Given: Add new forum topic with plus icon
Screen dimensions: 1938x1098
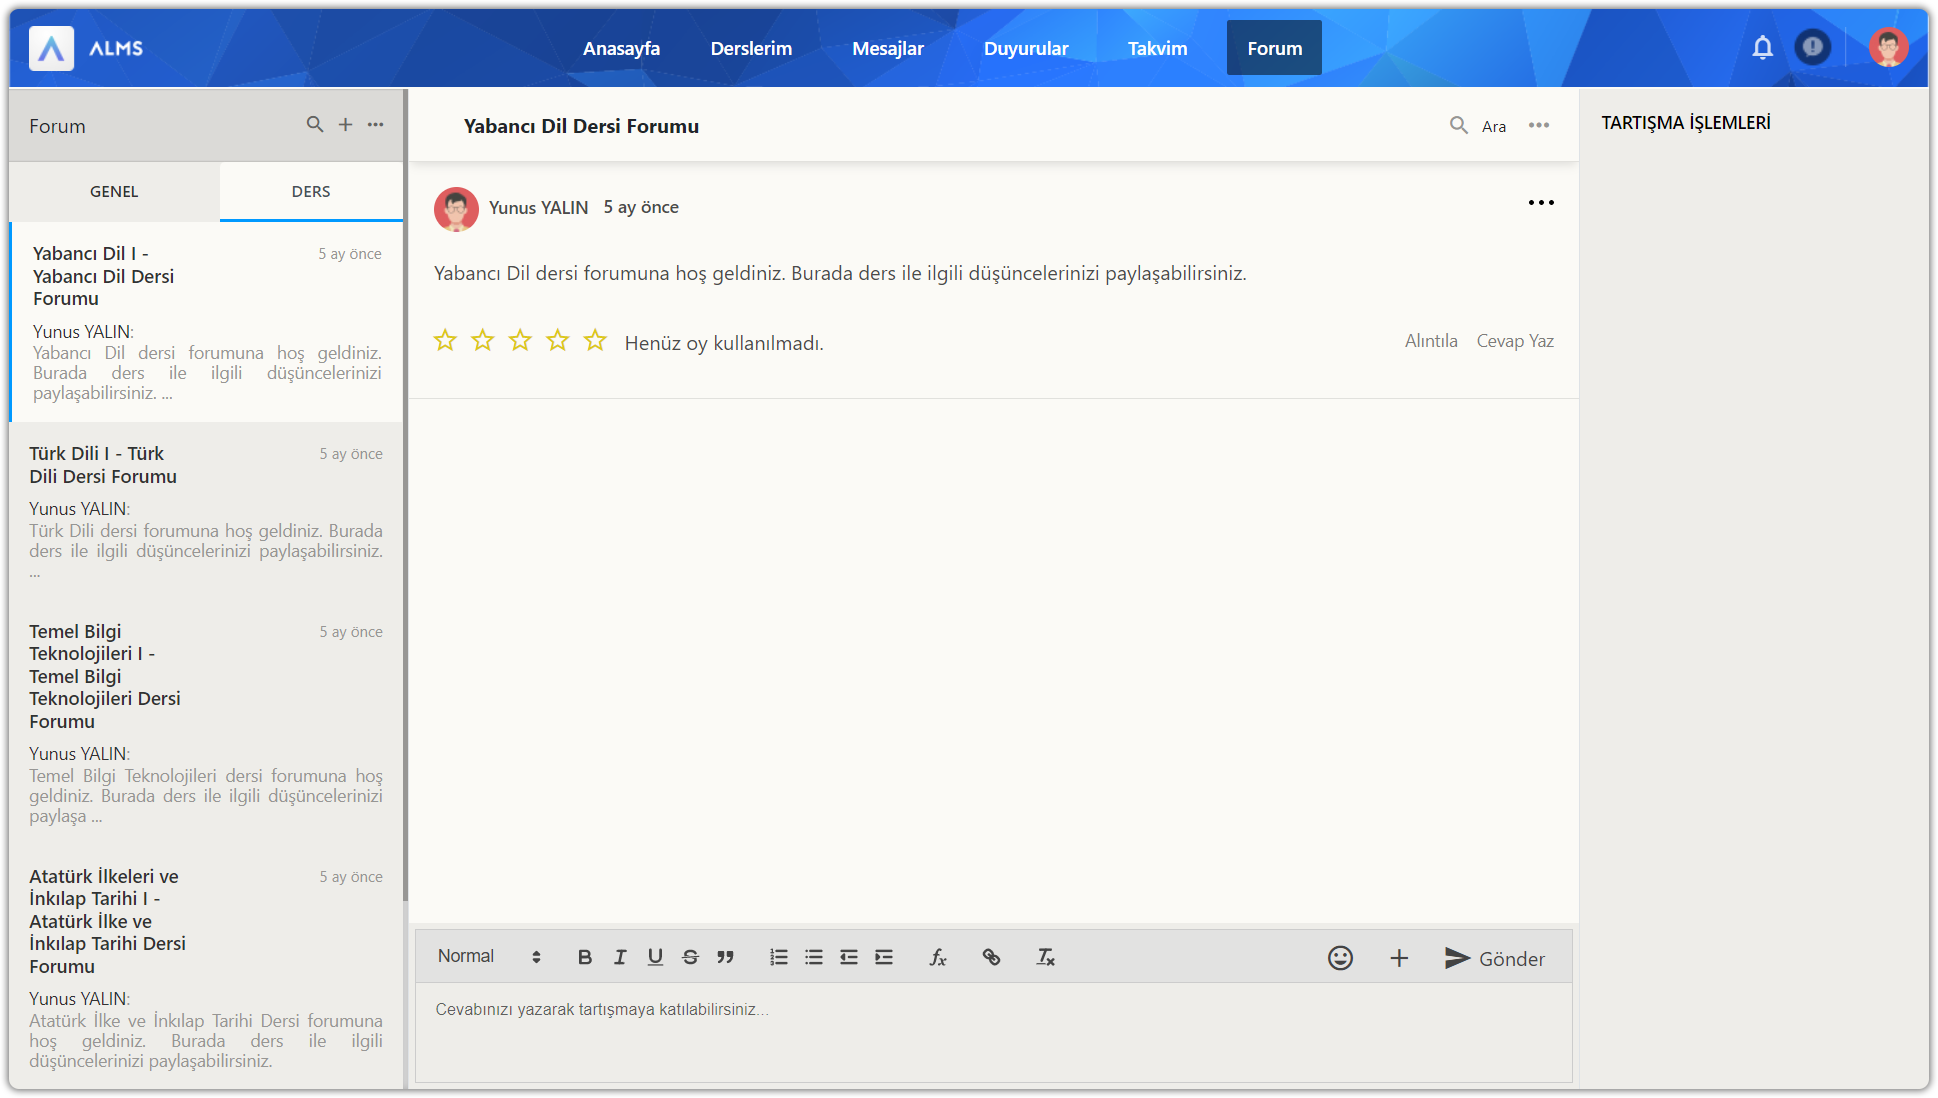Looking at the screenshot, I should pyautogui.click(x=345, y=124).
